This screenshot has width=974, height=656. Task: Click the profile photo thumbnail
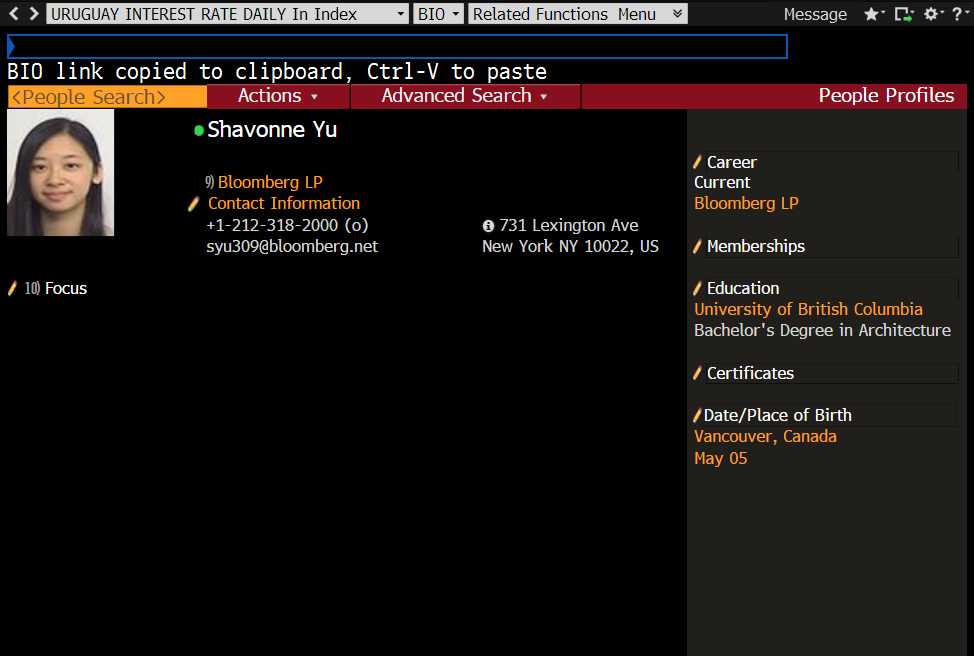tap(60, 173)
